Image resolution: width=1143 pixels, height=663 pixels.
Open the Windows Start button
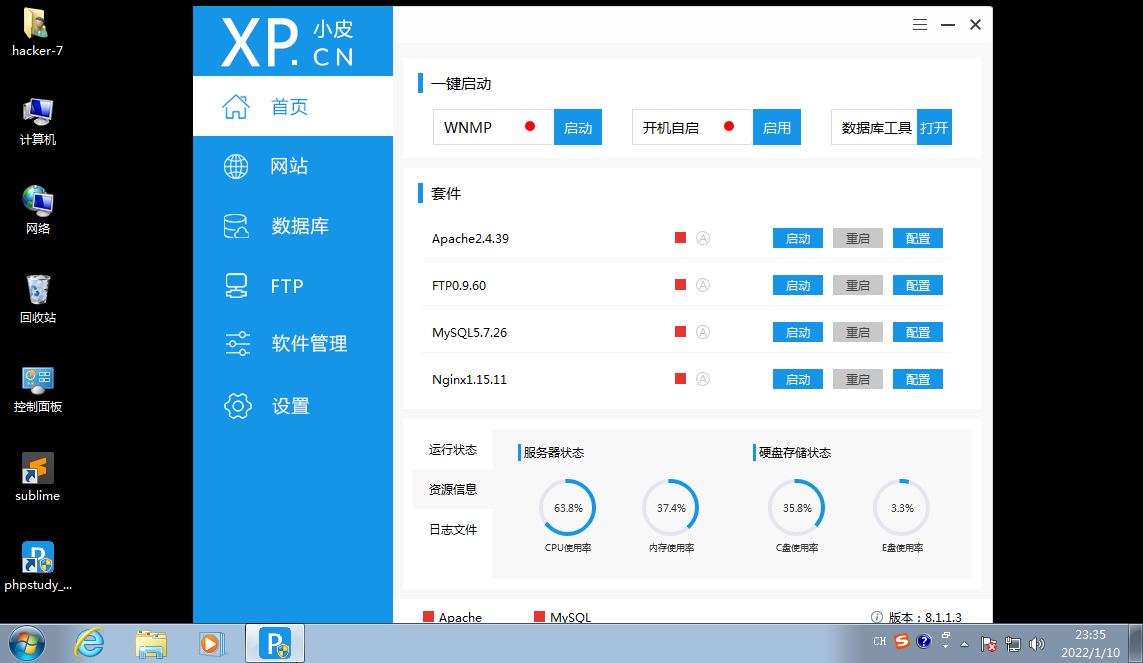(27, 643)
